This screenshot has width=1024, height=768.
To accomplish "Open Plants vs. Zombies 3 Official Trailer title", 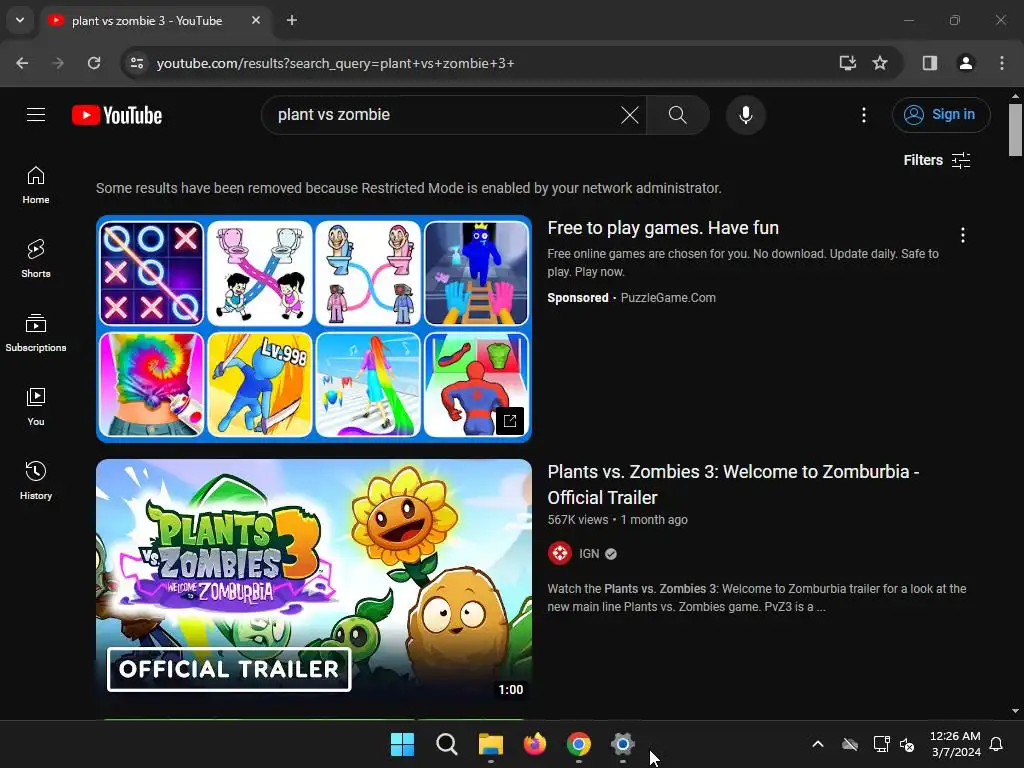I will [x=733, y=485].
